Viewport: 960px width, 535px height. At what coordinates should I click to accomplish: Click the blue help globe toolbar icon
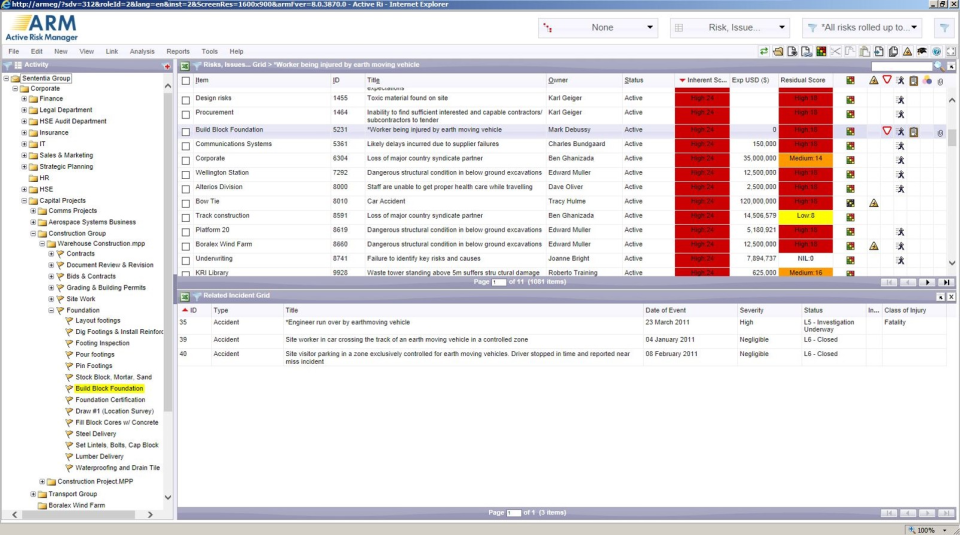point(936,51)
